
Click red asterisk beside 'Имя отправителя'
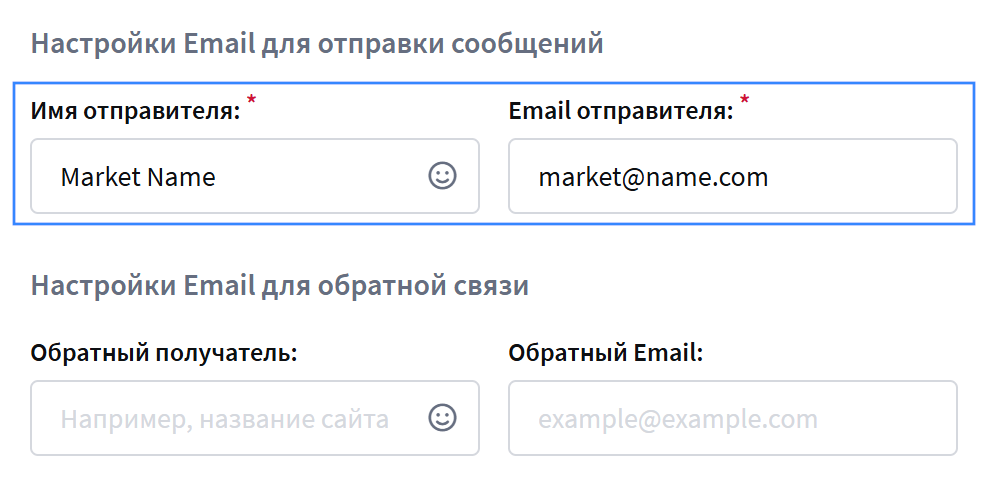[x=252, y=100]
